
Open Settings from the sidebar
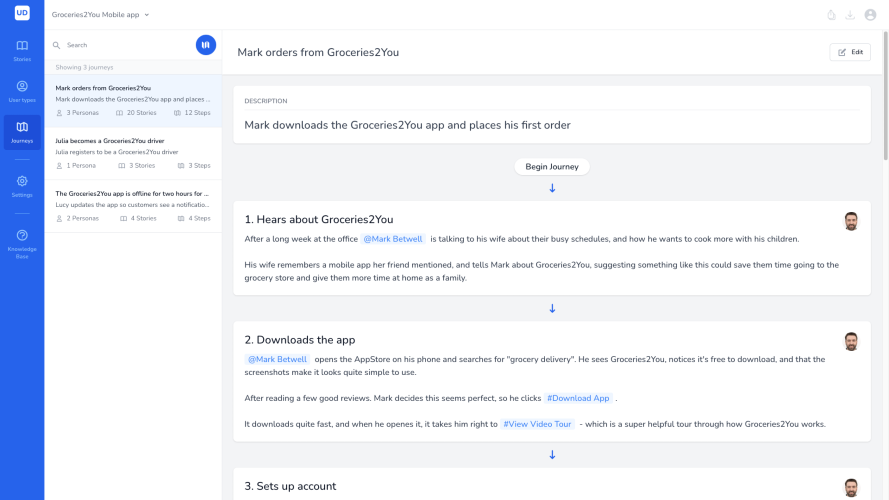[22, 186]
